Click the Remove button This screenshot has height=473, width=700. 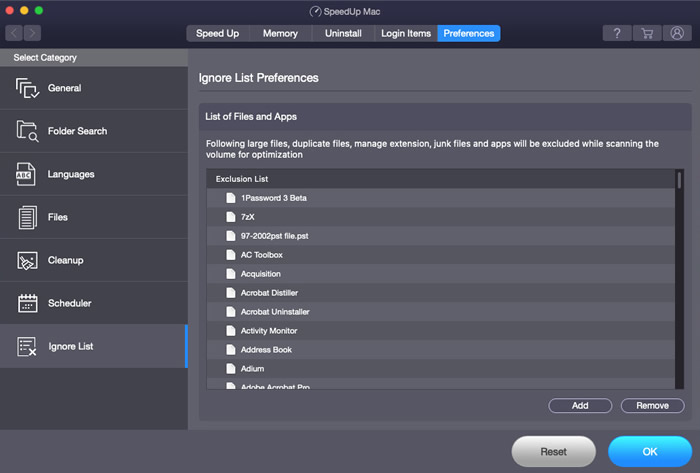point(652,406)
